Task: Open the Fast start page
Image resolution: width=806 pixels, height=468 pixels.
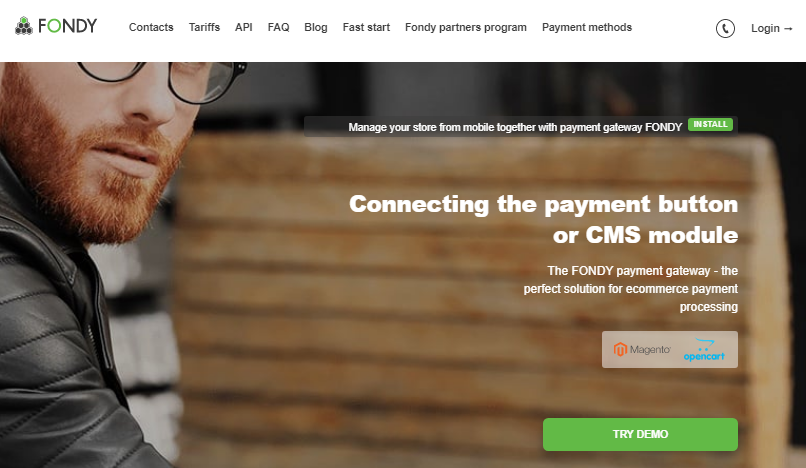Action: point(367,27)
